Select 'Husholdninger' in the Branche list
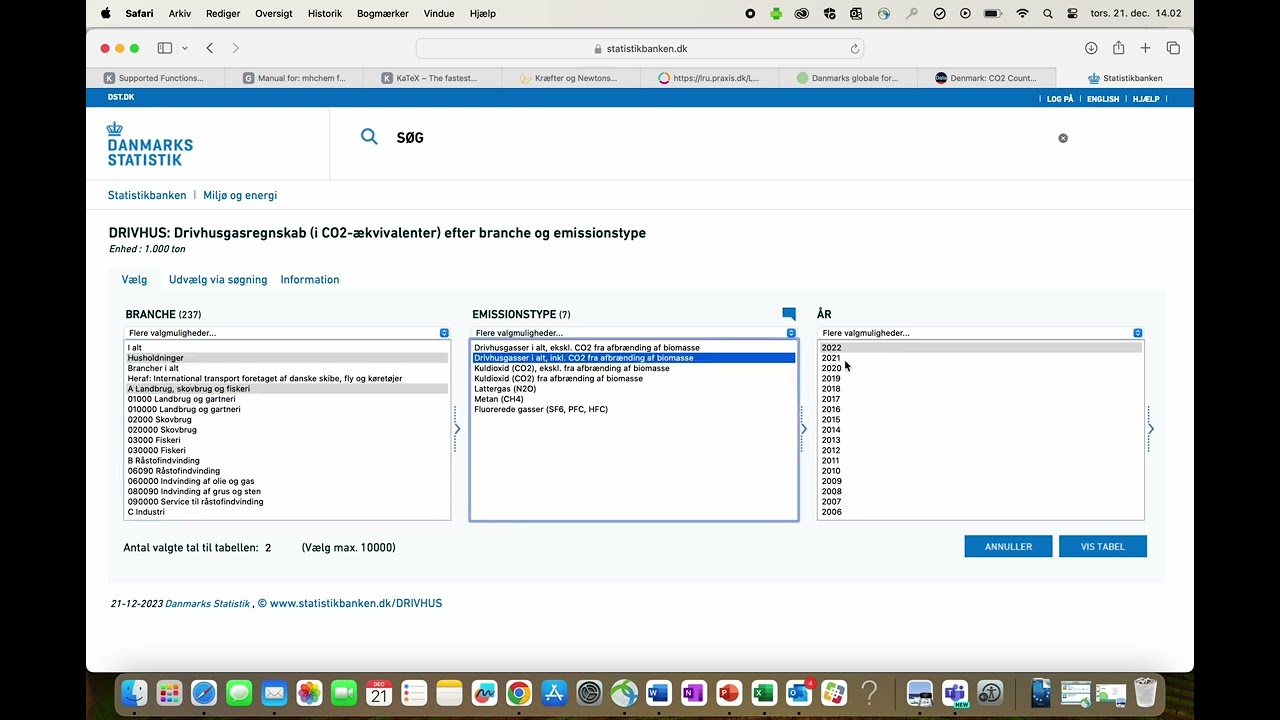The image size is (1280, 720). [x=287, y=358]
